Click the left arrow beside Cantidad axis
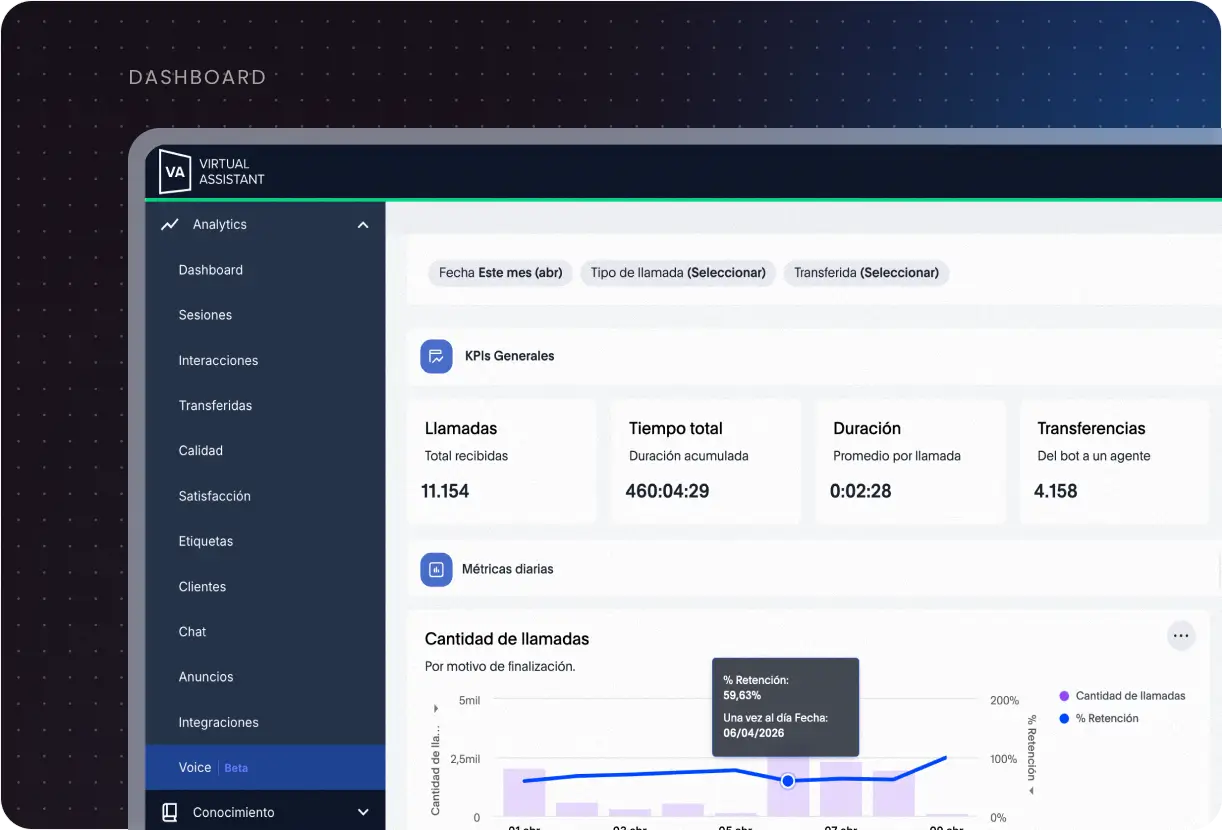The width and height of the screenshot is (1222, 830). [435, 708]
